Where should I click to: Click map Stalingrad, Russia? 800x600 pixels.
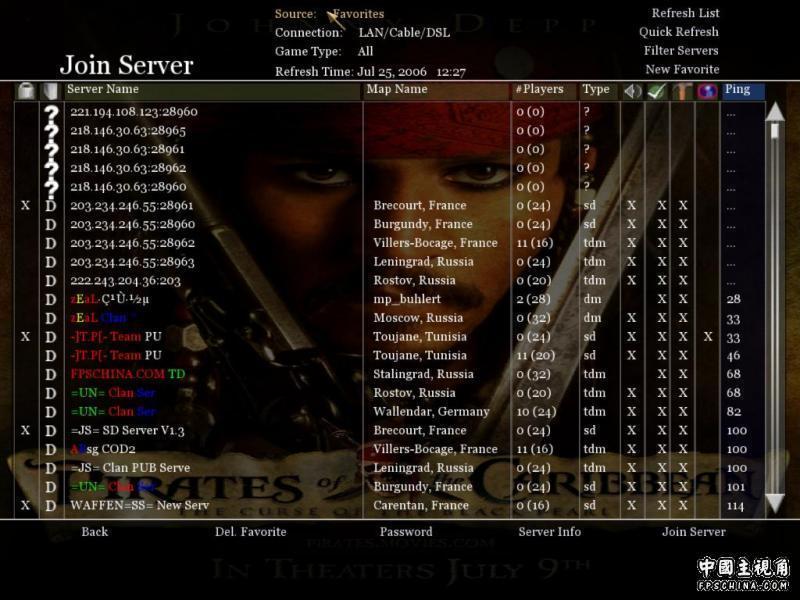coord(423,374)
